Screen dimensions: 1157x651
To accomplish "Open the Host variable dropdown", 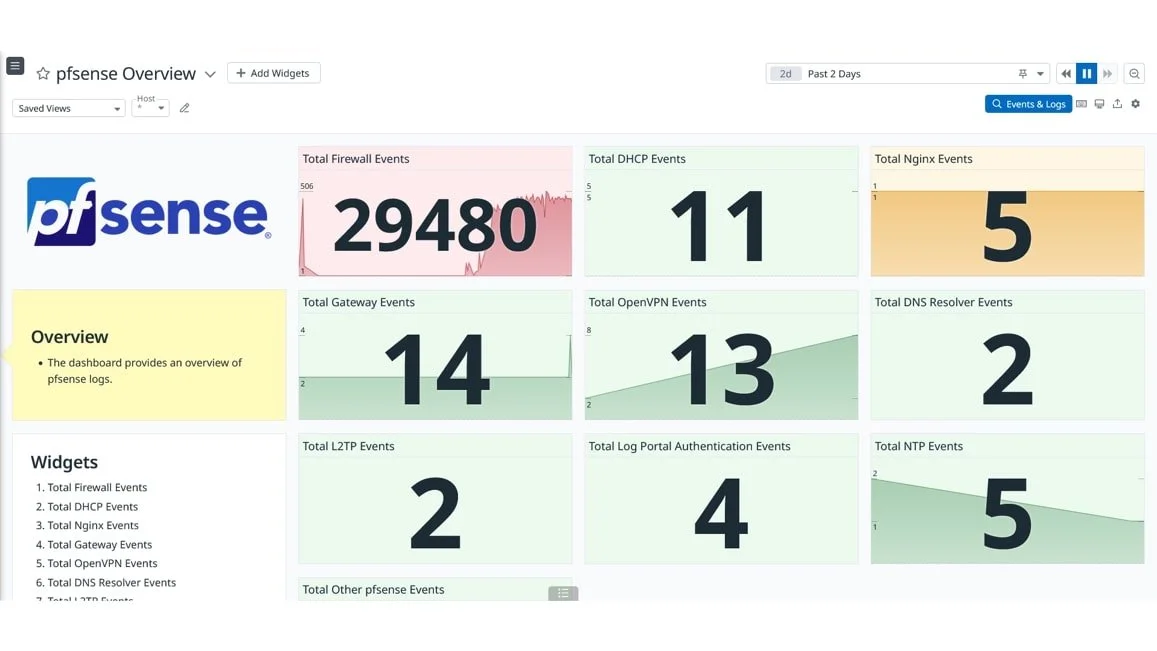I will coord(150,108).
